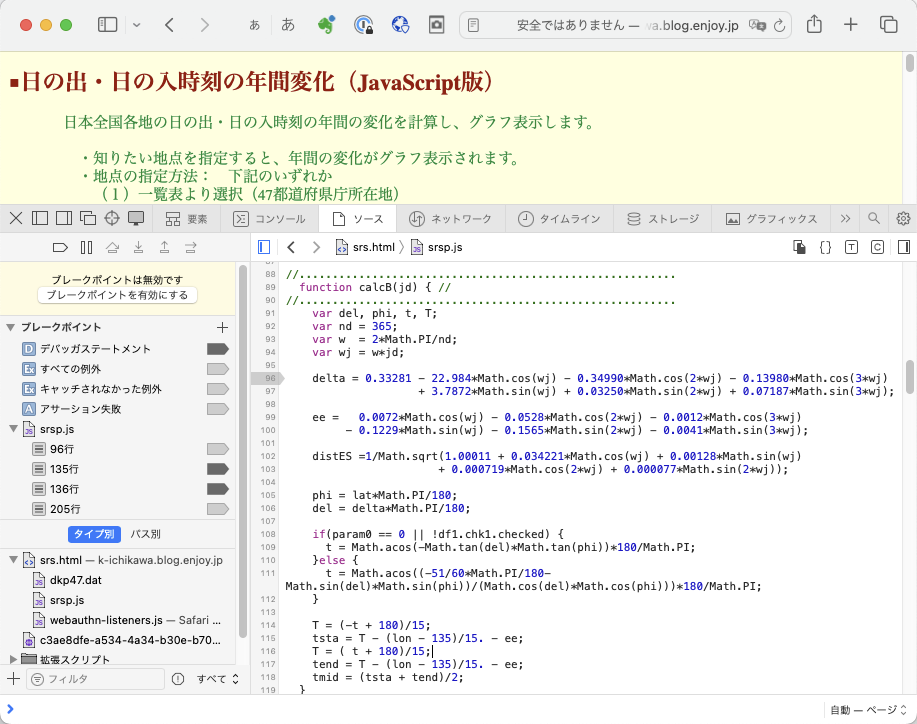Toggle the 96行 breakpoint
The height and width of the screenshot is (724, 917).
click(x=218, y=449)
